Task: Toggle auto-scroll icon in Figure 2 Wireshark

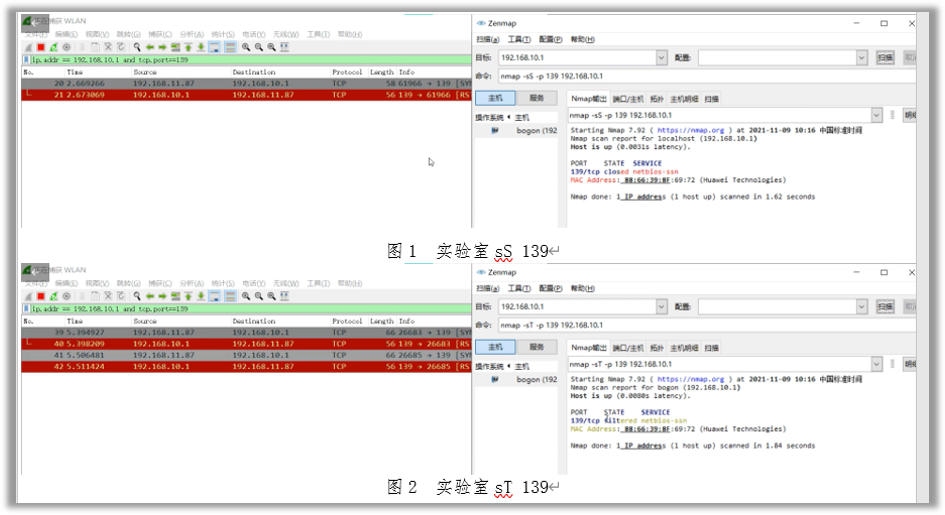Action: pos(215,296)
